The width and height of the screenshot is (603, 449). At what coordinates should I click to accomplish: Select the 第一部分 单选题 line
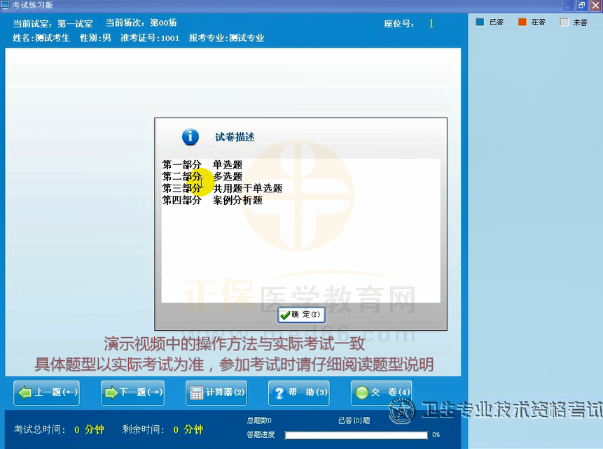tap(203, 164)
